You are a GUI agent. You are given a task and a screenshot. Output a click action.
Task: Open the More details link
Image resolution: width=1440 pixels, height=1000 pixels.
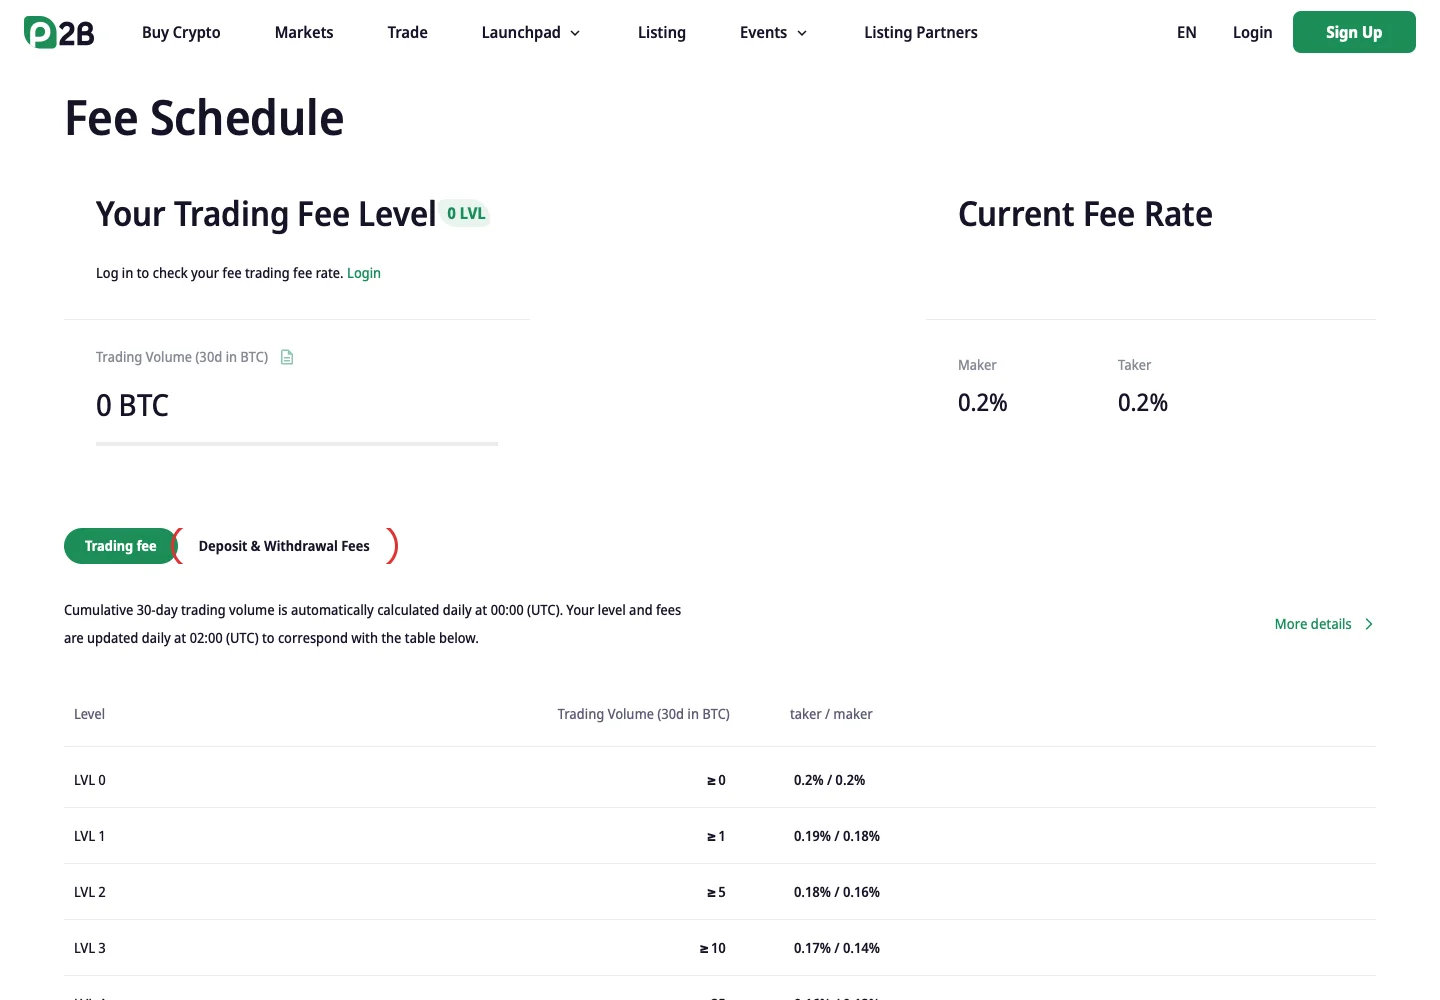pyautogui.click(x=1313, y=624)
